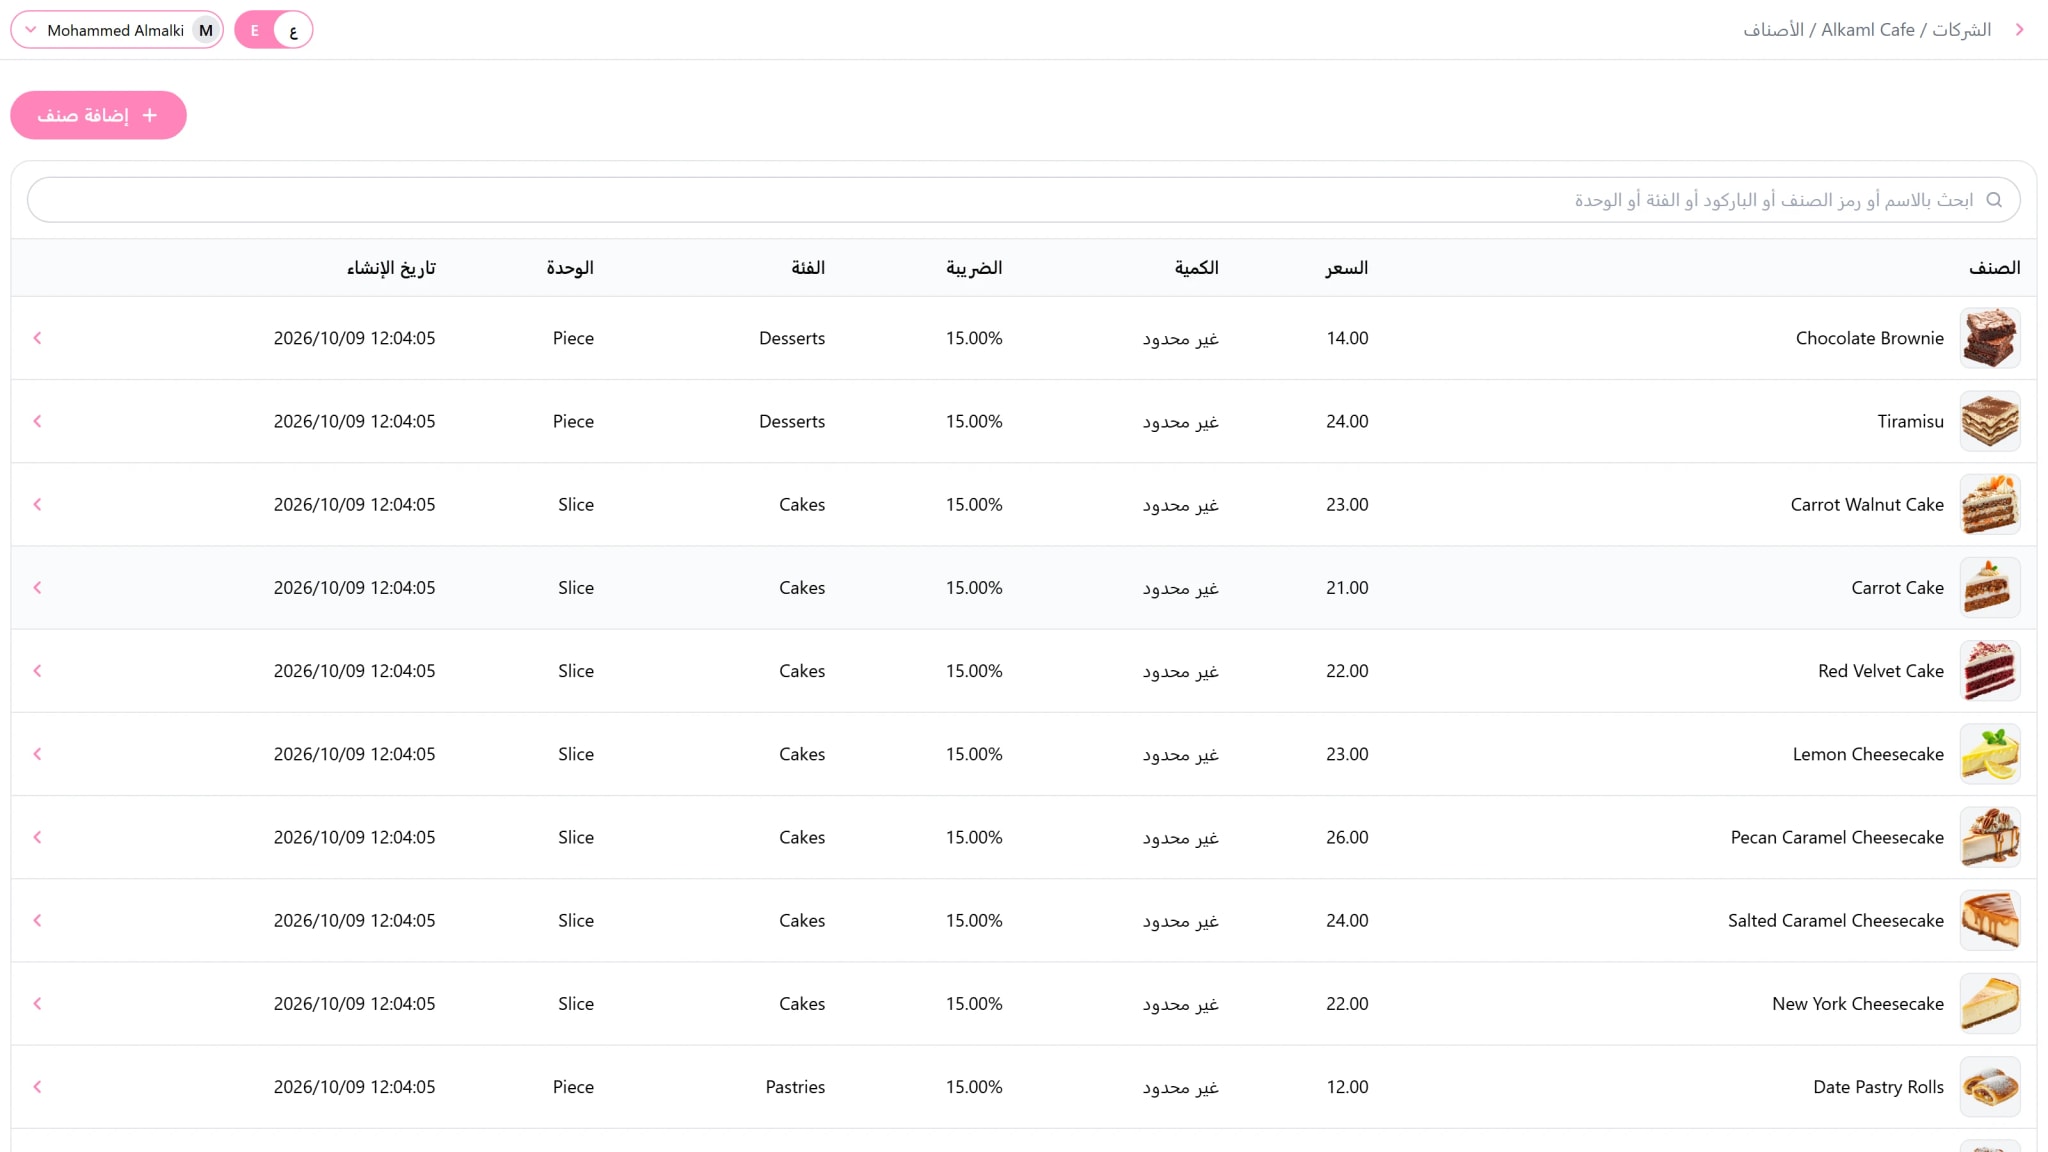
Task: Click the breadcrumb back chevron icon
Action: pos(2019,30)
